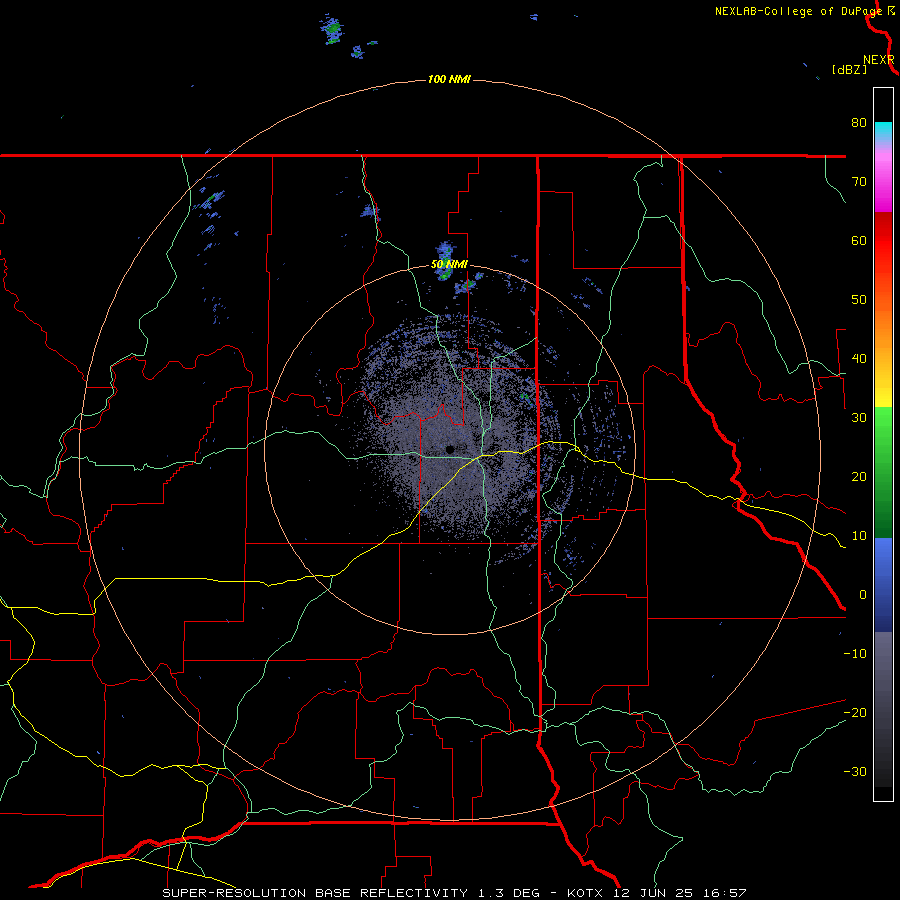Click the KOTX station identifier in the caption
The image size is (900, 900).
[x=585, y=893]
